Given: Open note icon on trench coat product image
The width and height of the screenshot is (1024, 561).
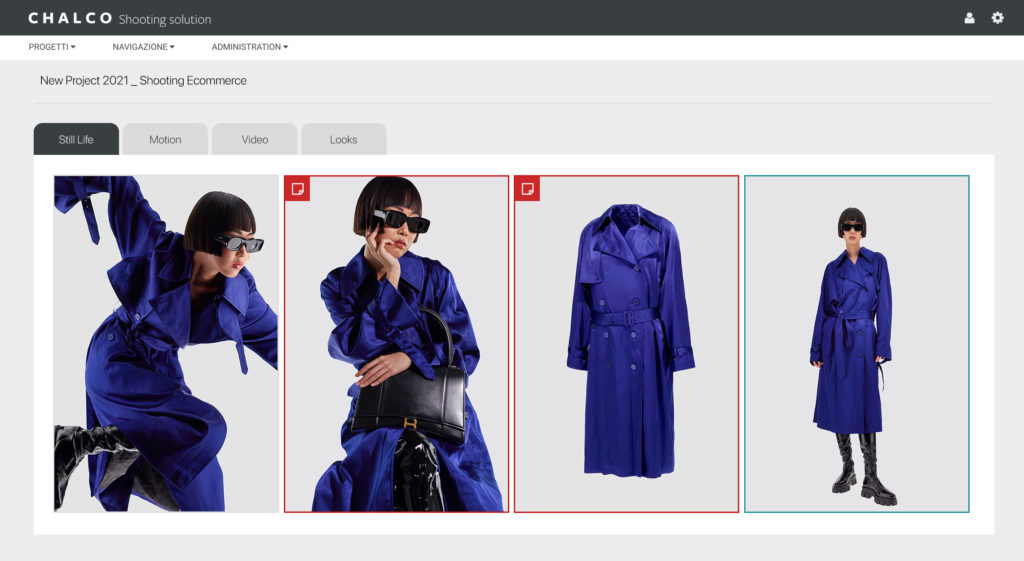Looking at the screenshot, I should pyautogui.click(x=527, y=189).
